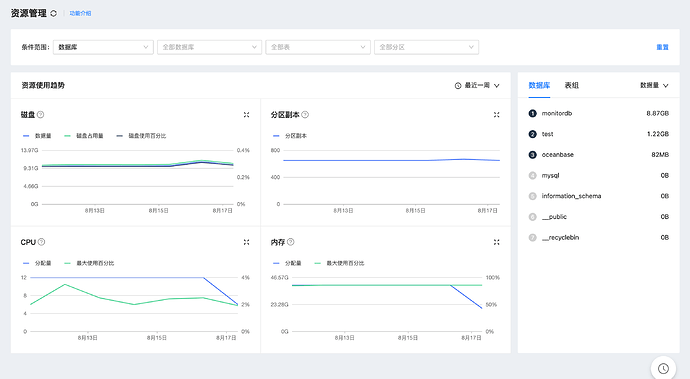
Task: Open the 功能介绍 link
Action: (80, 13)
